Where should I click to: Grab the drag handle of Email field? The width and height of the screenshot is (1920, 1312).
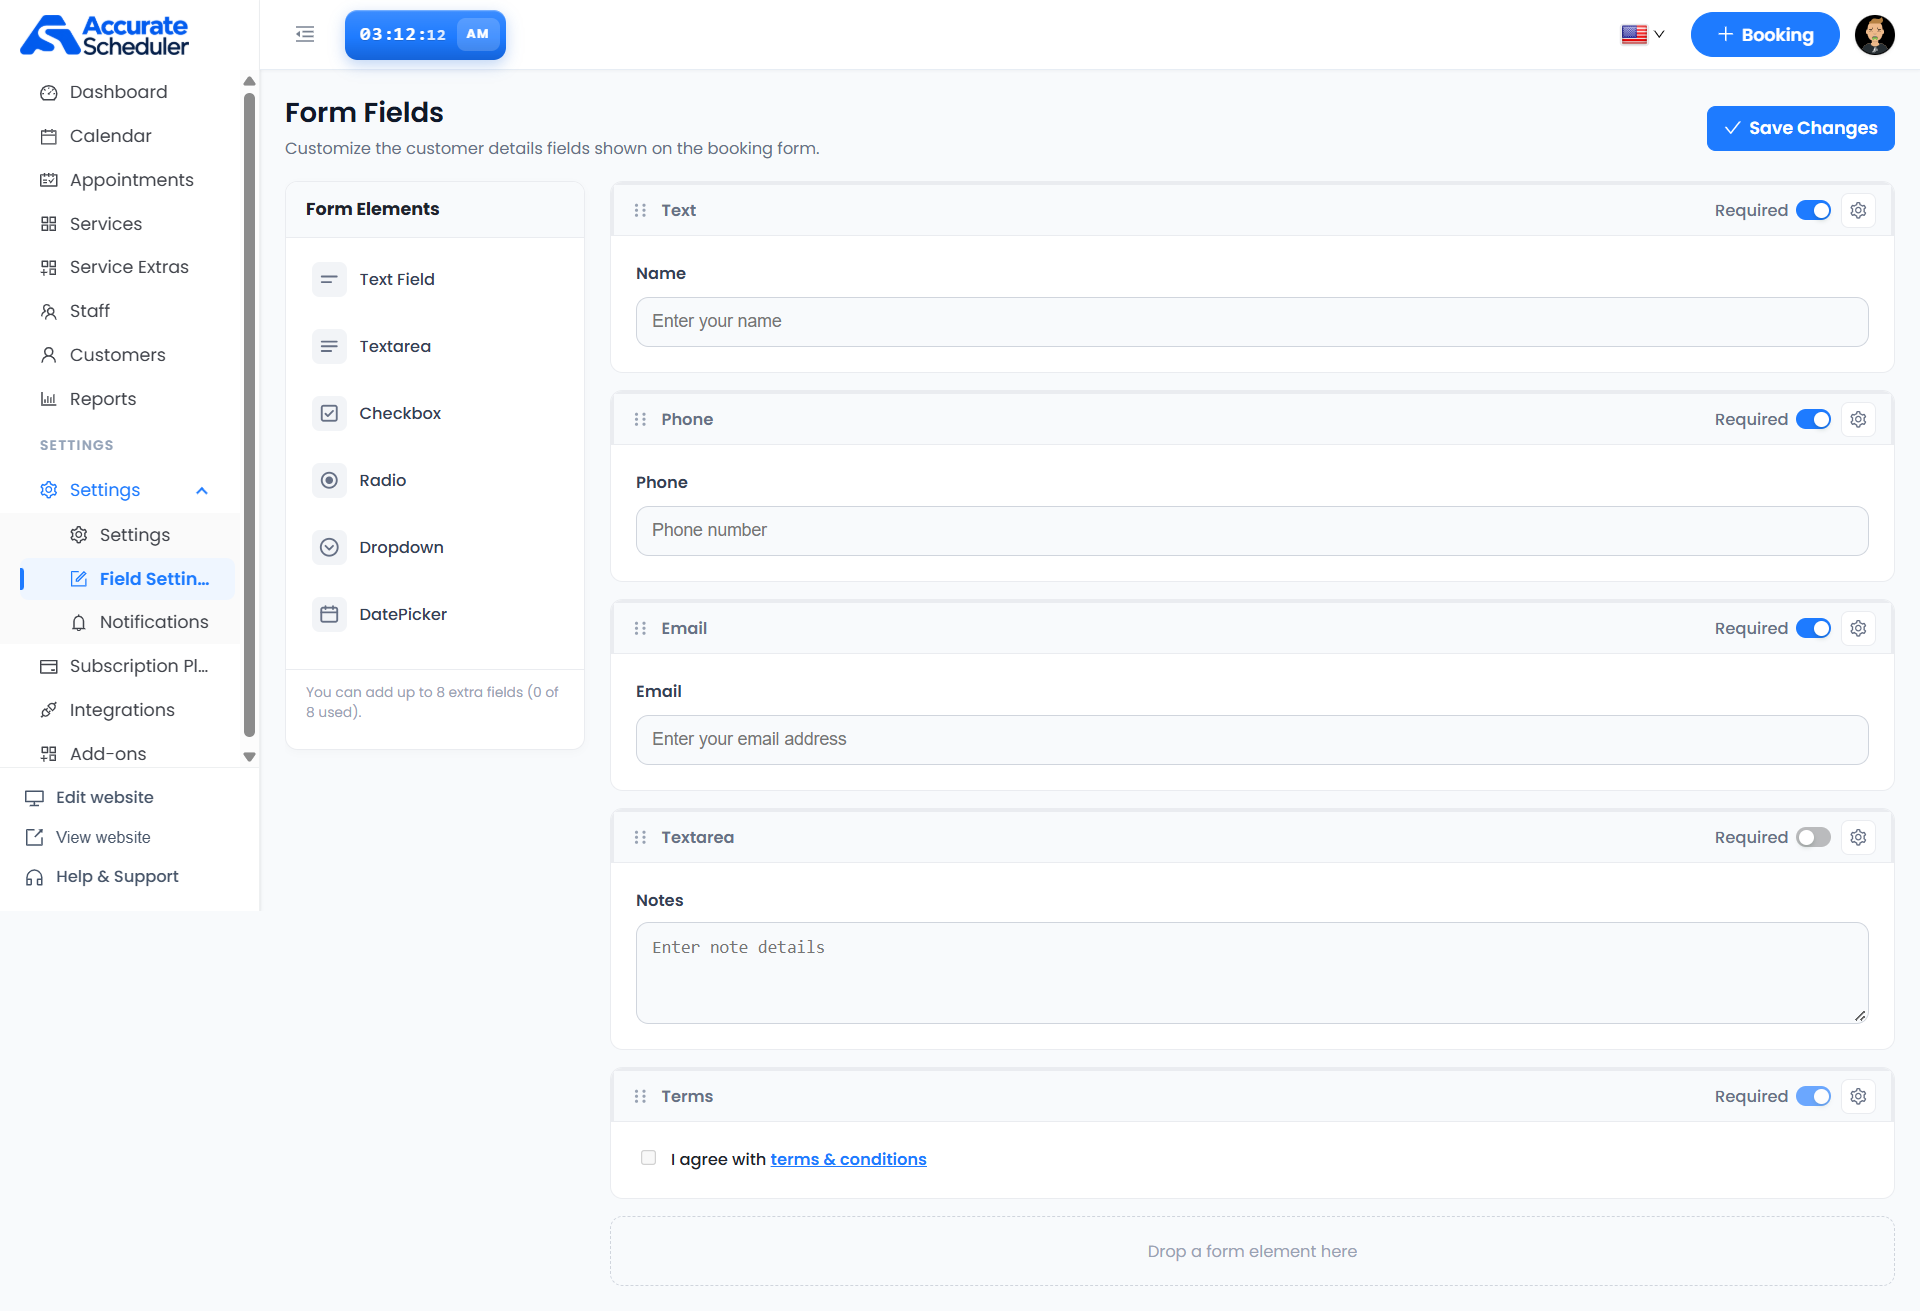(640, 628)
